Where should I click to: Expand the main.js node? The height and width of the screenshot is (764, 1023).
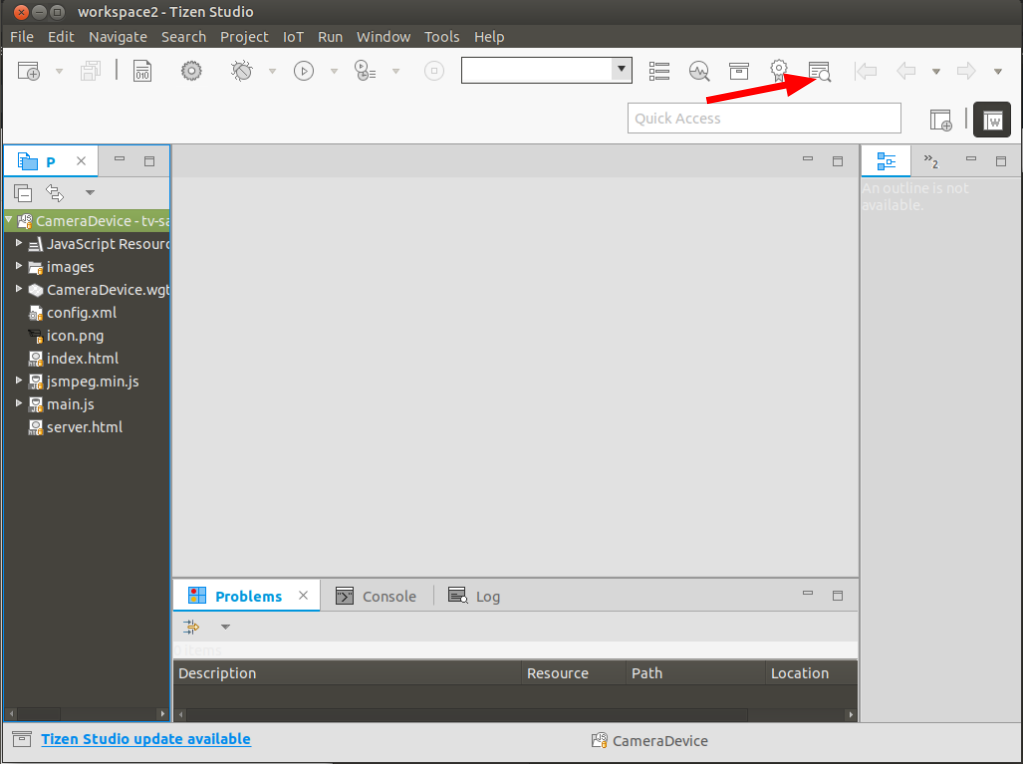pyautogui.click(x=19, y=403)
